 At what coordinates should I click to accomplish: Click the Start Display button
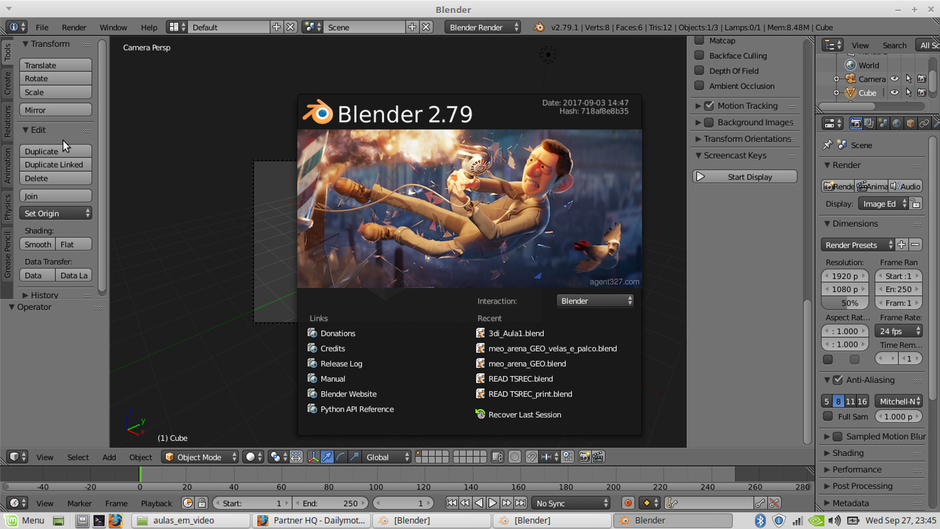pyautogui.click(x=746, y=177)
